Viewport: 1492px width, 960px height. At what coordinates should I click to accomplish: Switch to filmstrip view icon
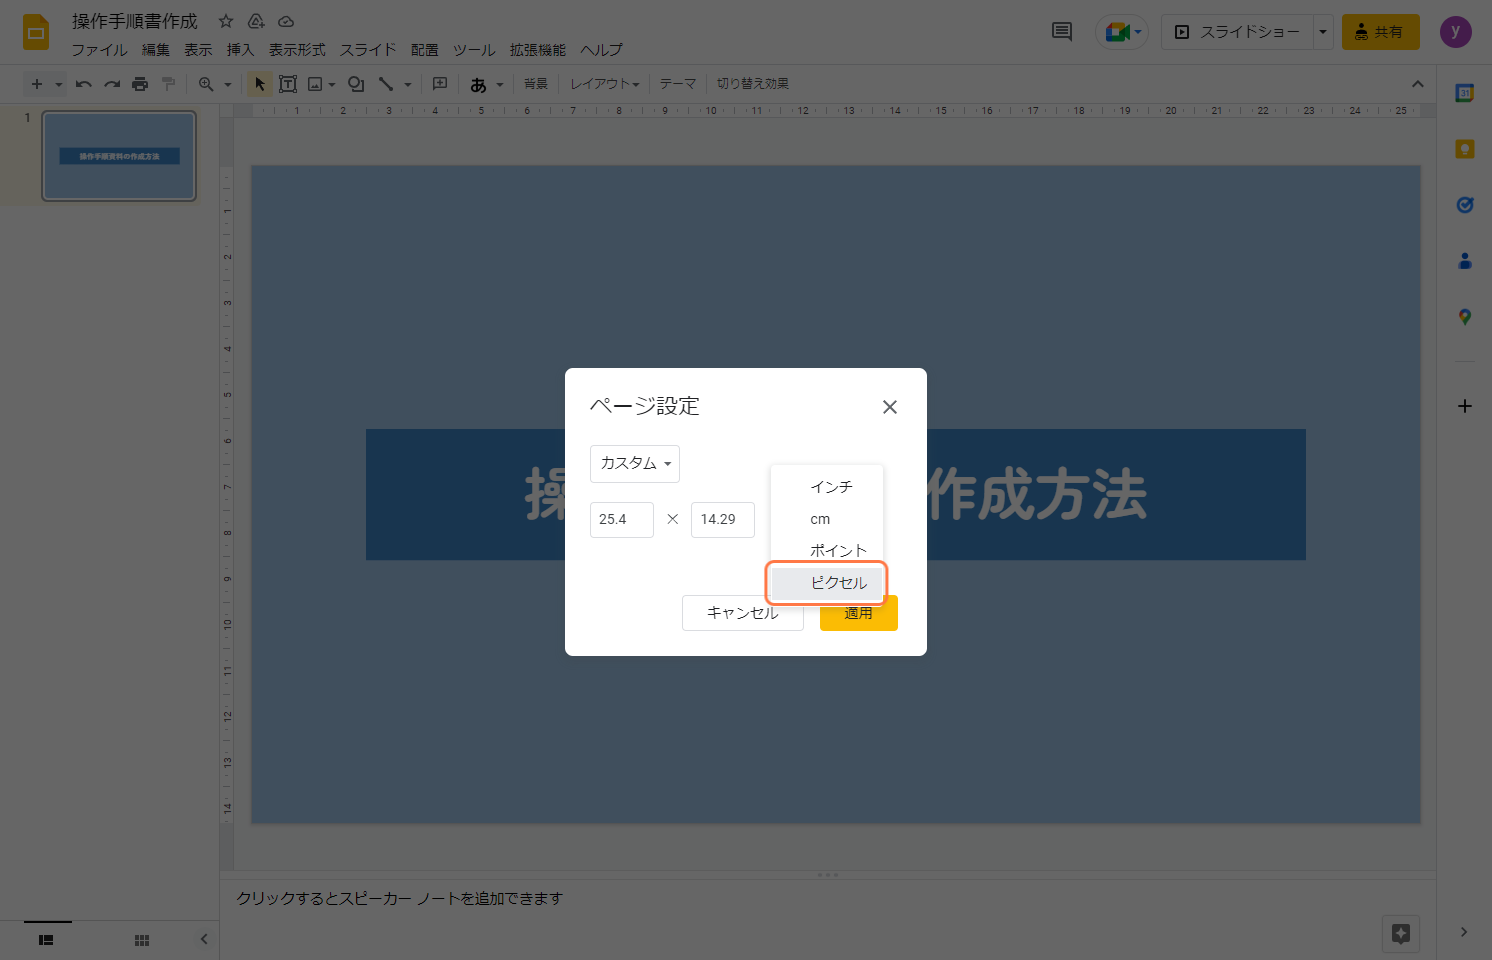(46, 940)
